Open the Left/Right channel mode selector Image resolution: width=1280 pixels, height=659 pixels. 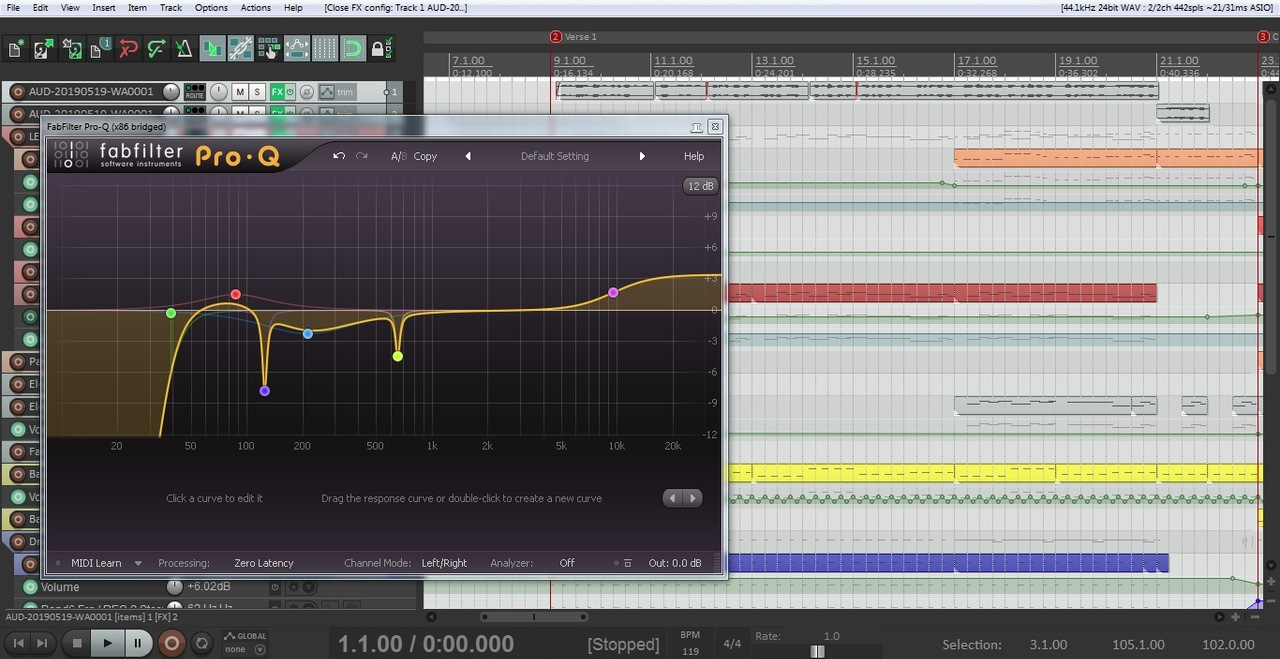click(444, 563)
